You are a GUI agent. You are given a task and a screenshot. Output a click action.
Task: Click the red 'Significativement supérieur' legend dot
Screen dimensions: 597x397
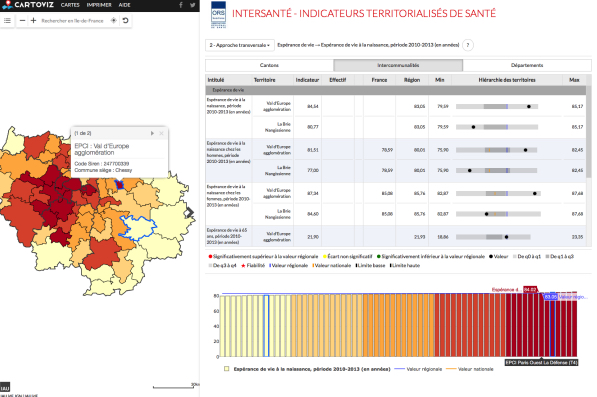[x=210, y=257]
